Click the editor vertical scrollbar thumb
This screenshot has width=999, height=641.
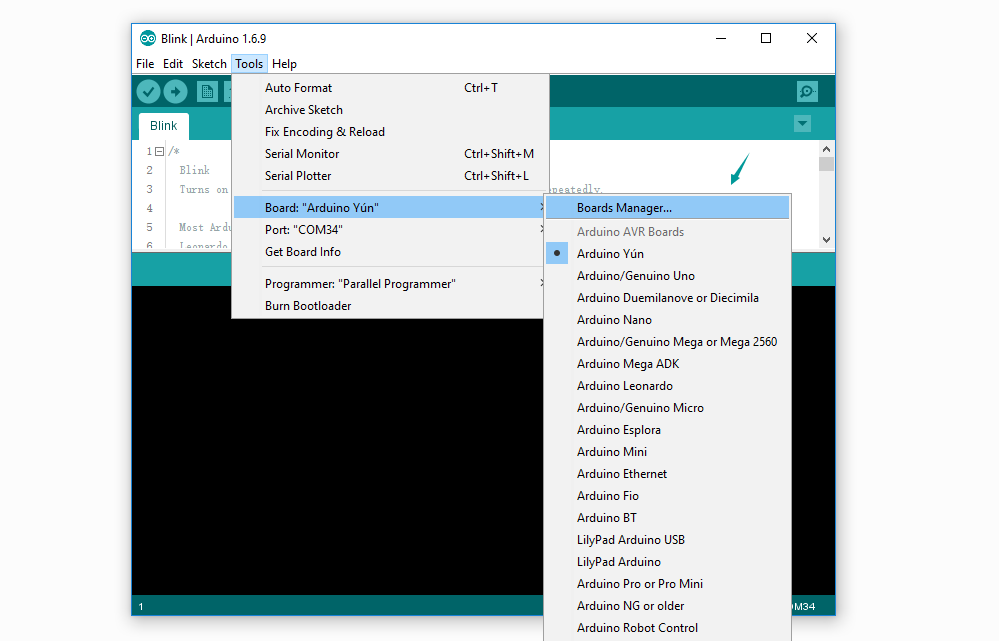(x=826, y=164)
